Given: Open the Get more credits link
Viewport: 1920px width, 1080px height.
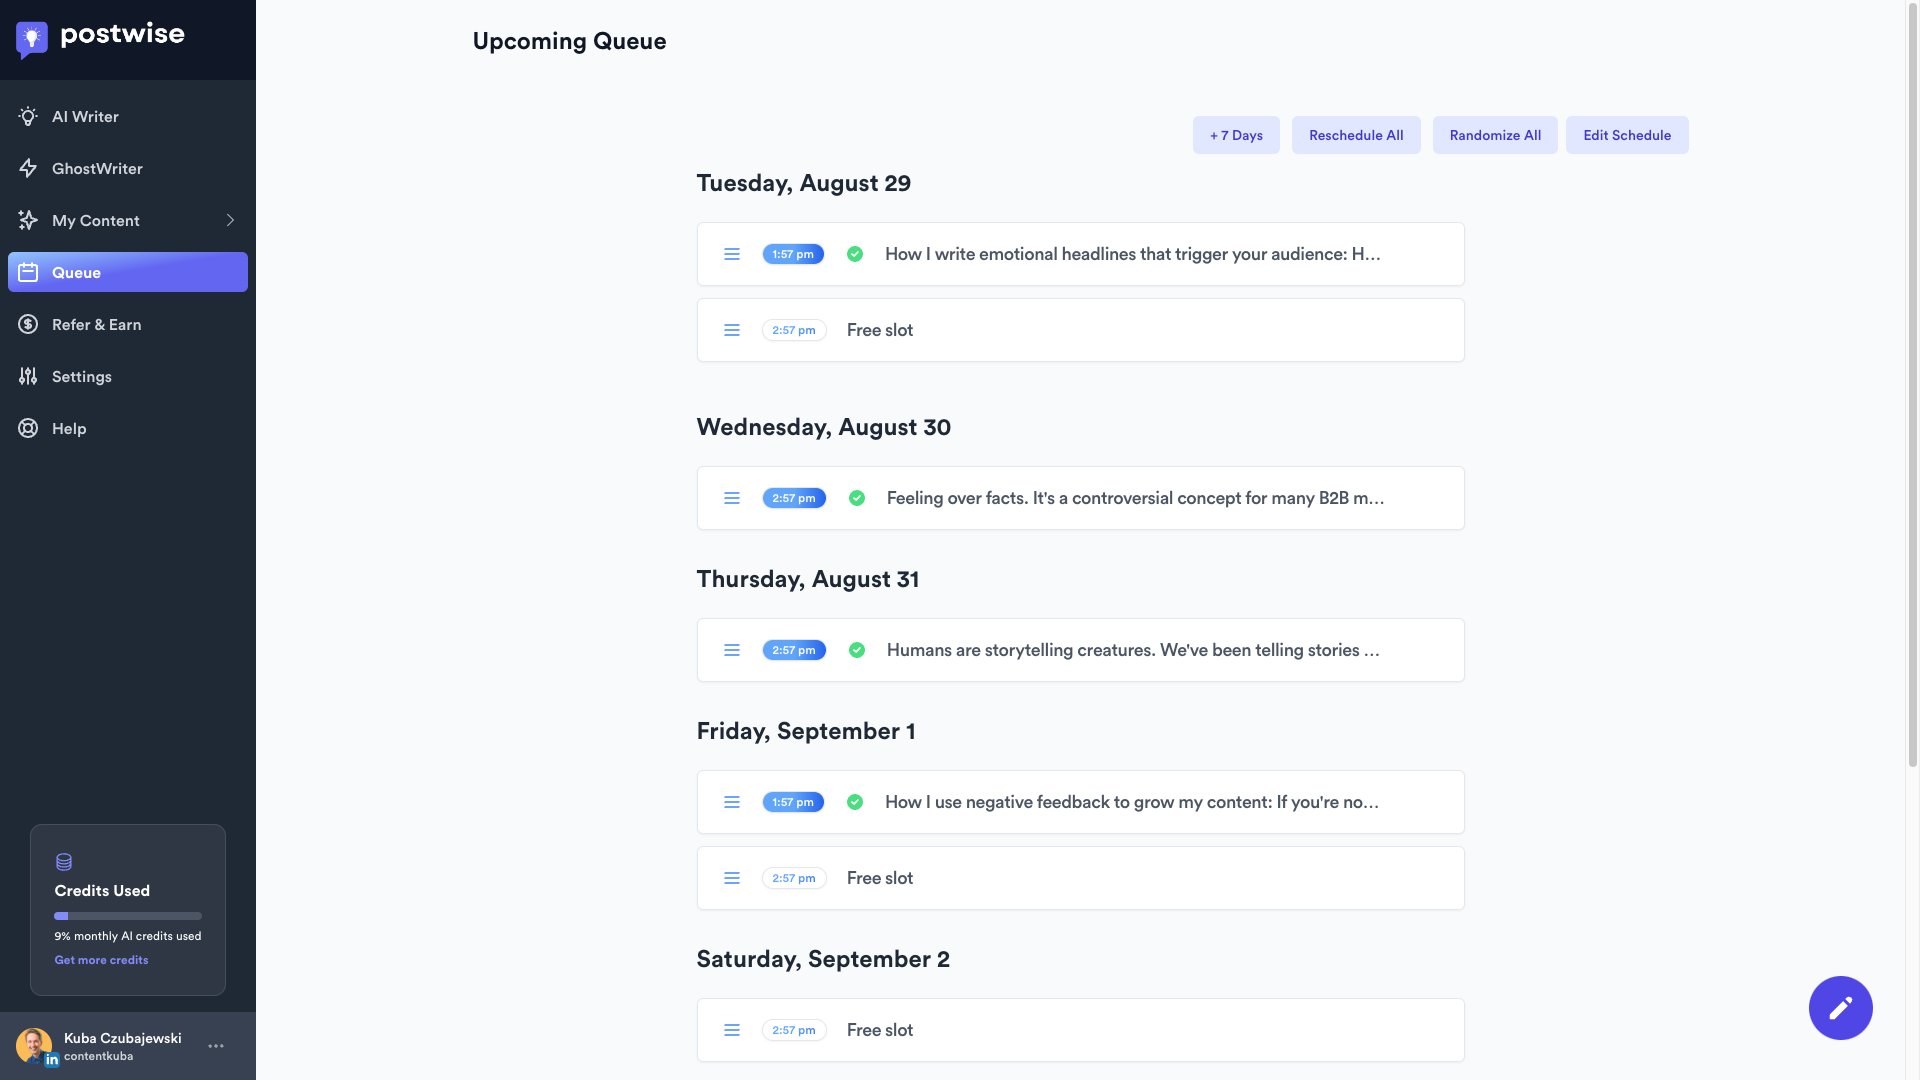Looking at the screenshot, I should coord(101,960).
